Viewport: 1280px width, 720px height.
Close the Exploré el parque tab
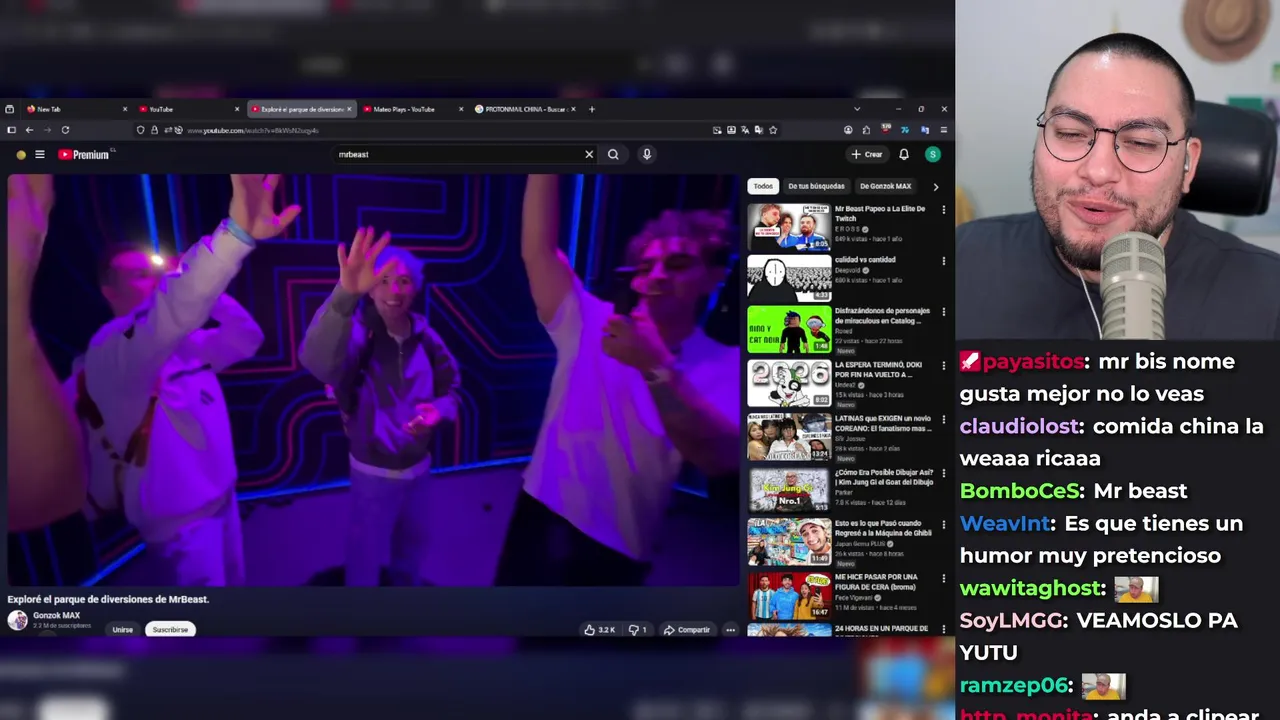click(x=349, y=109)
